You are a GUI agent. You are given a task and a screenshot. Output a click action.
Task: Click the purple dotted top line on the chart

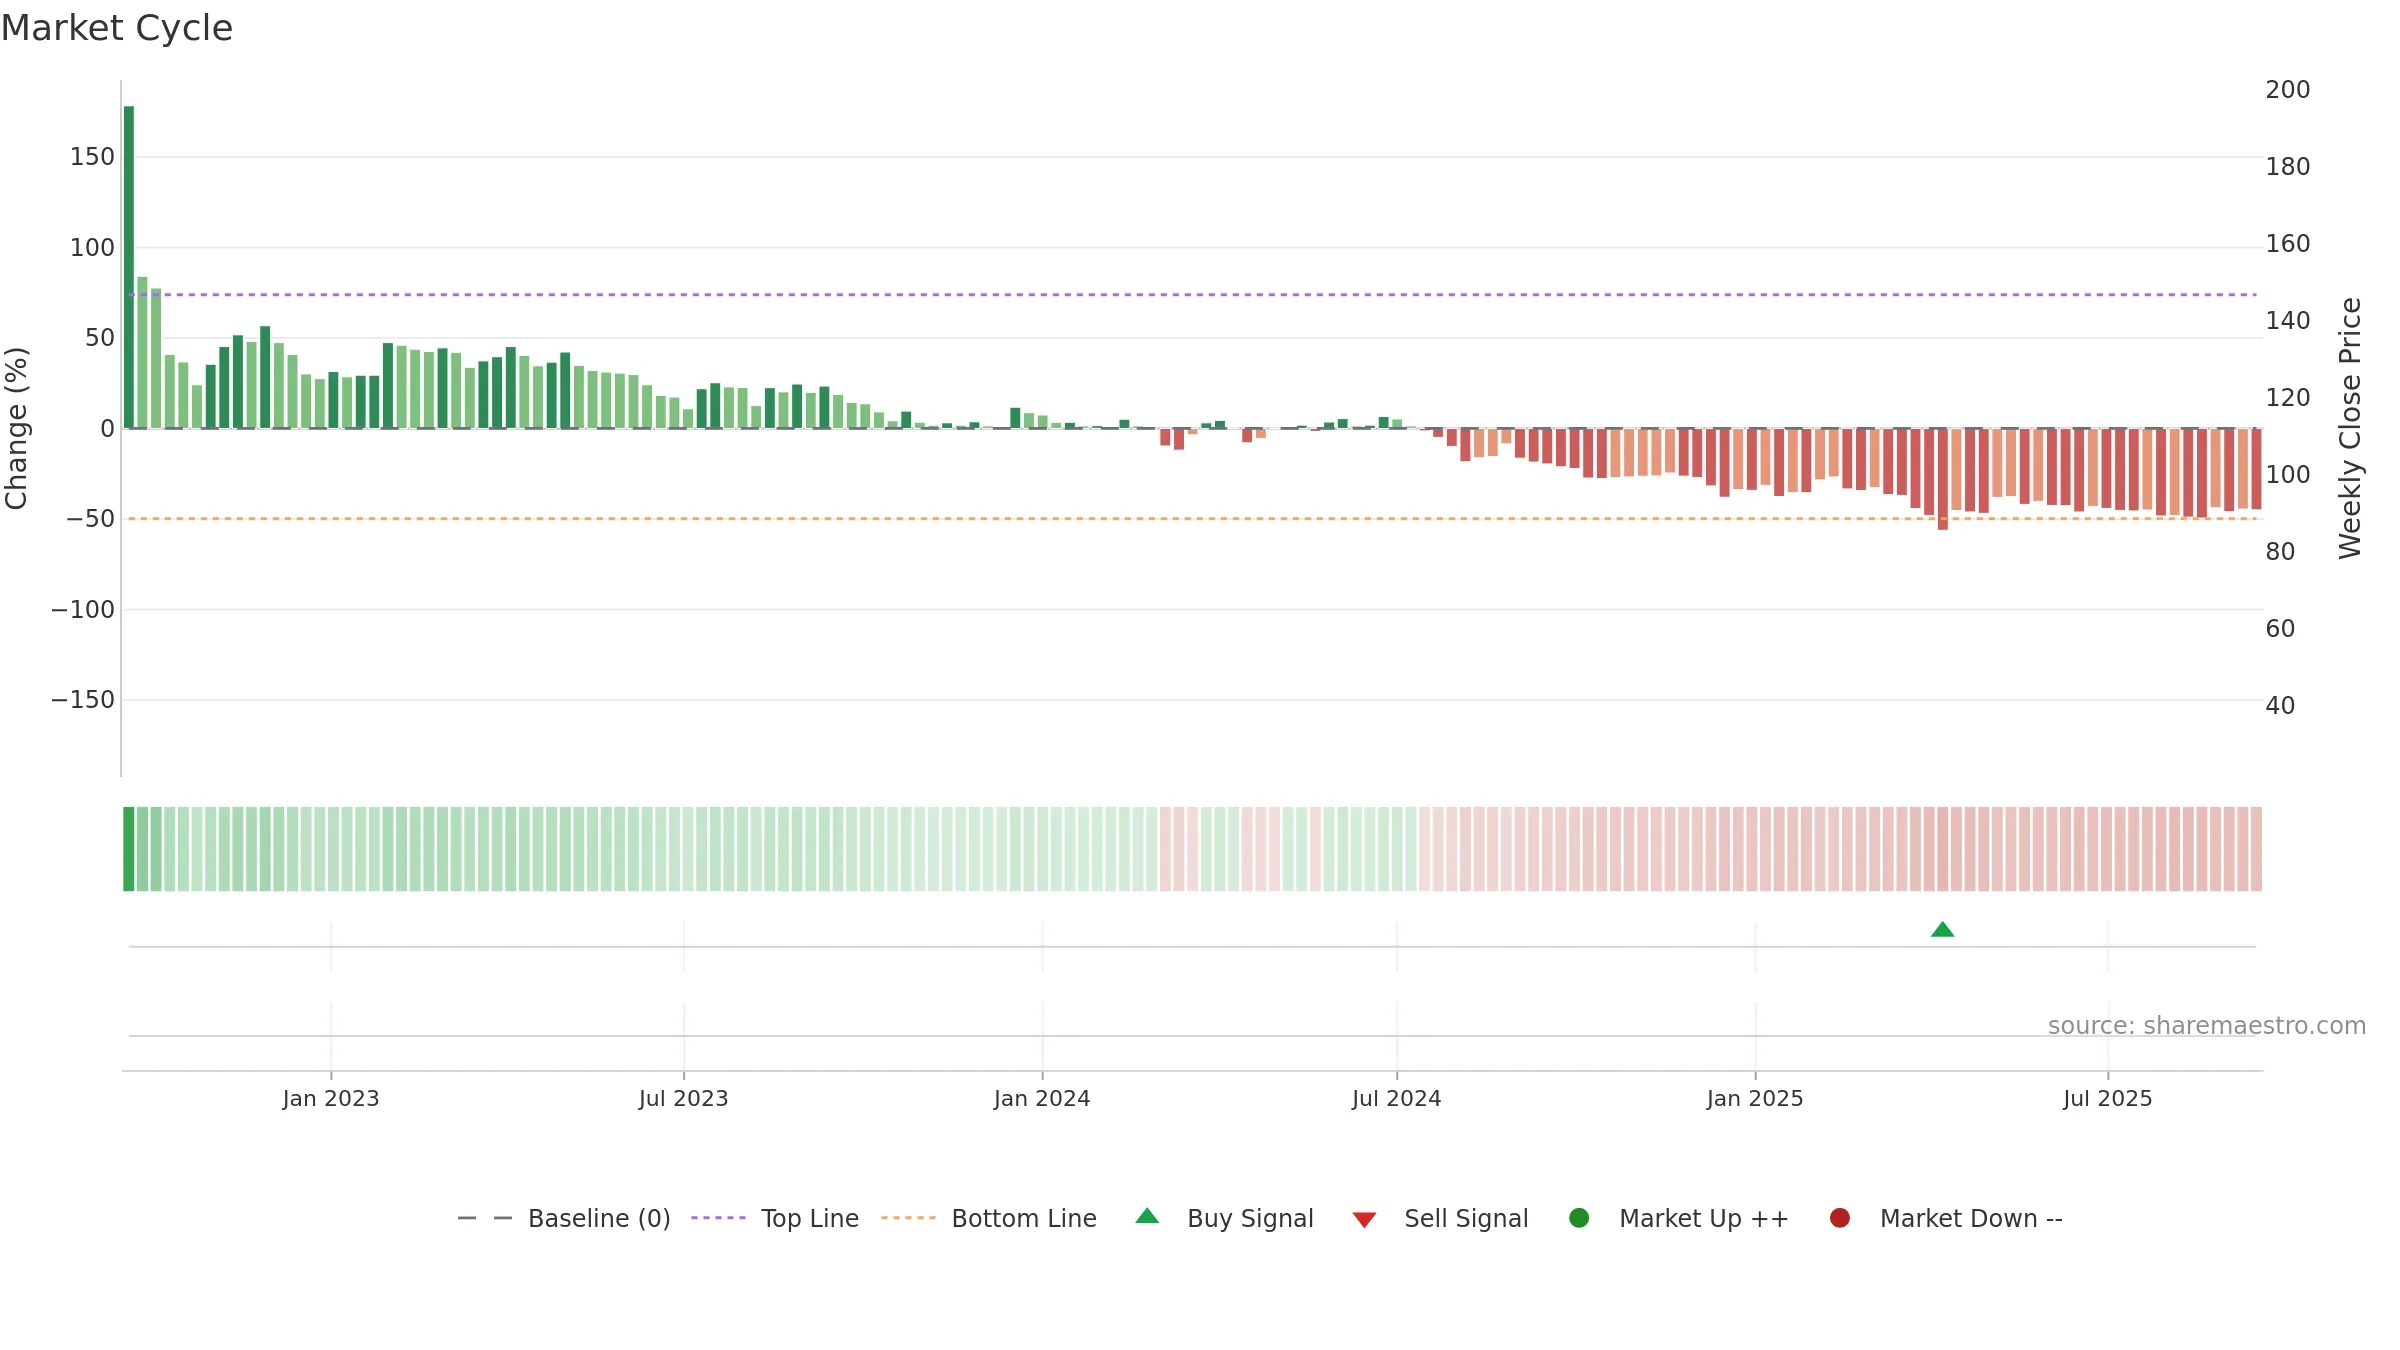click(1192, 295)
